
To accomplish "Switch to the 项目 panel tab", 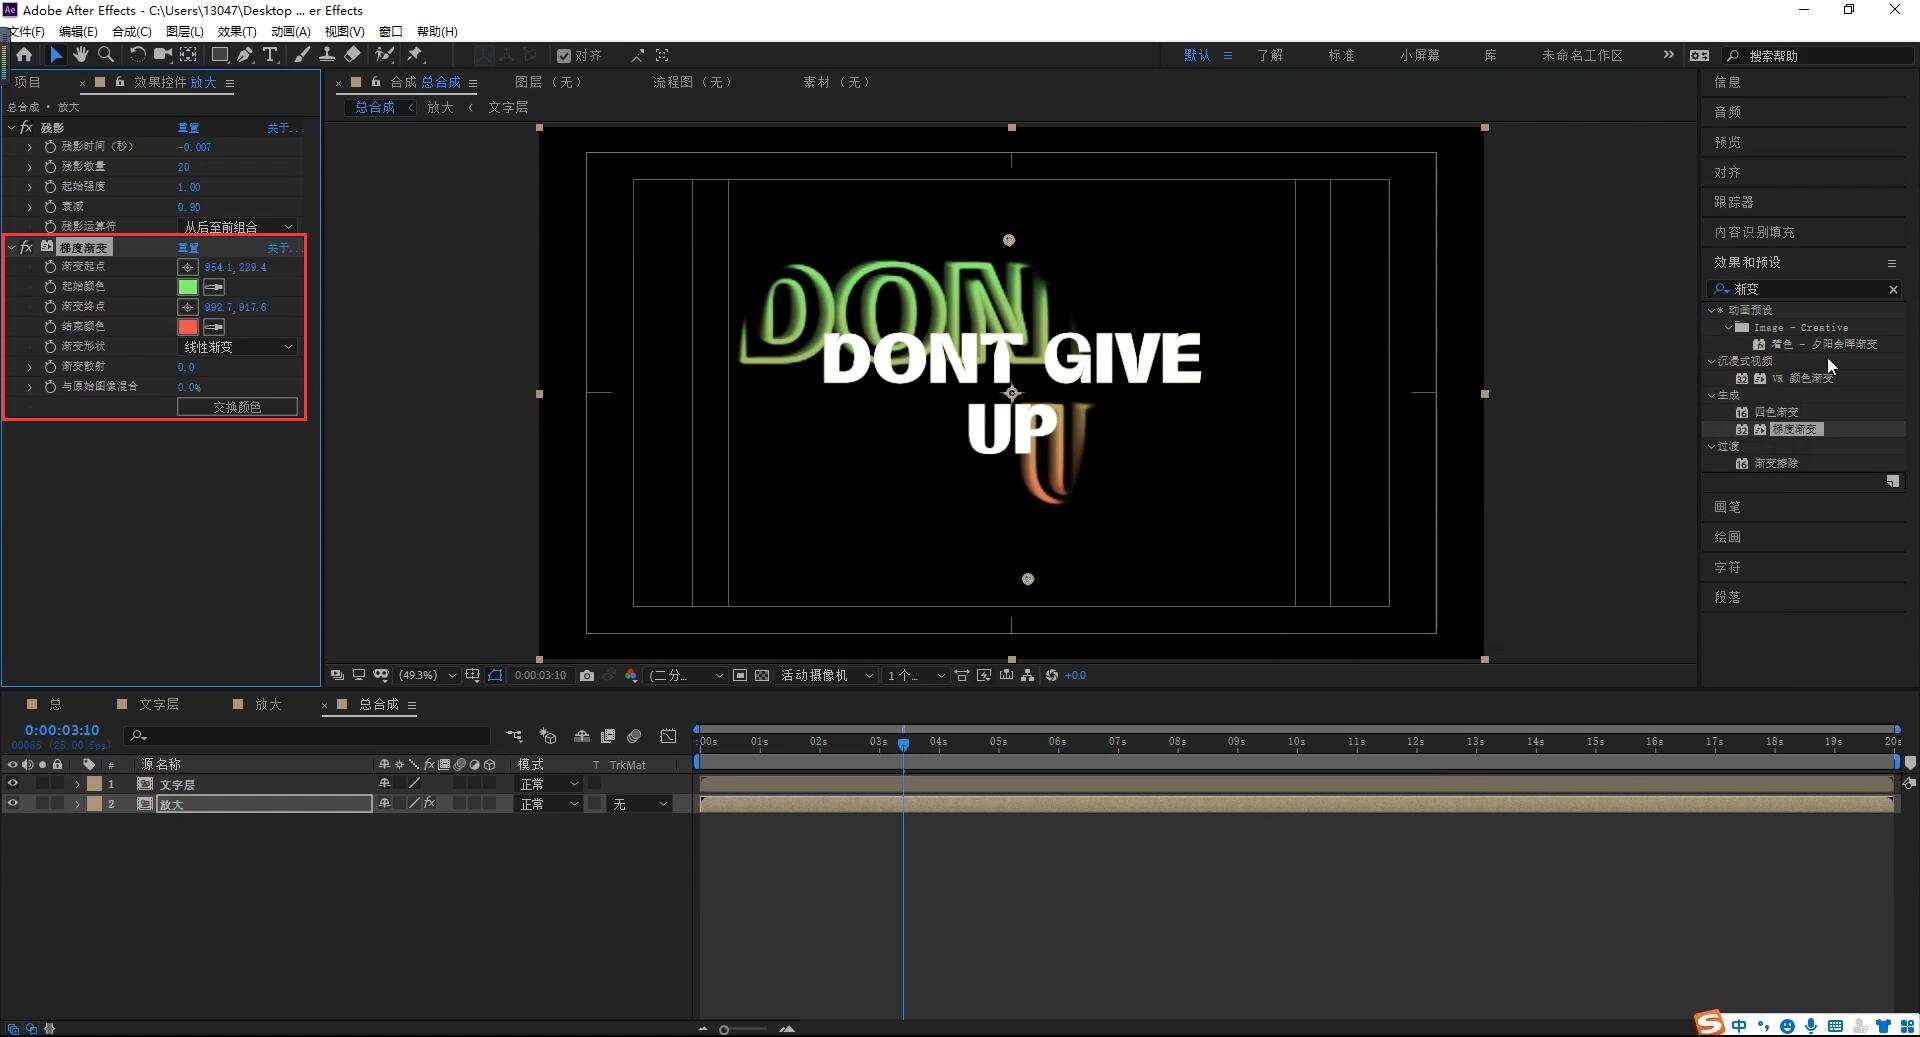I will click(27, 82).
